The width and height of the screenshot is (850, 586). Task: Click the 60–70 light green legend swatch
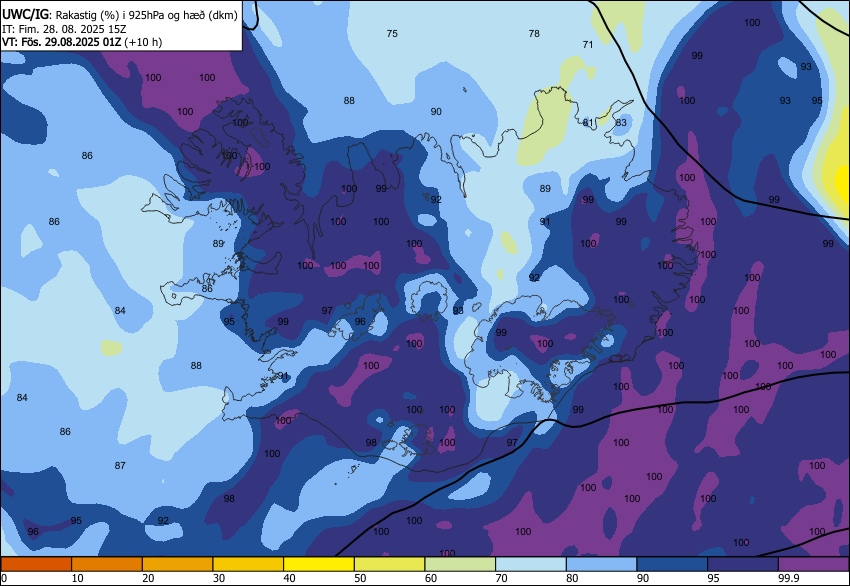click(460, 564)
